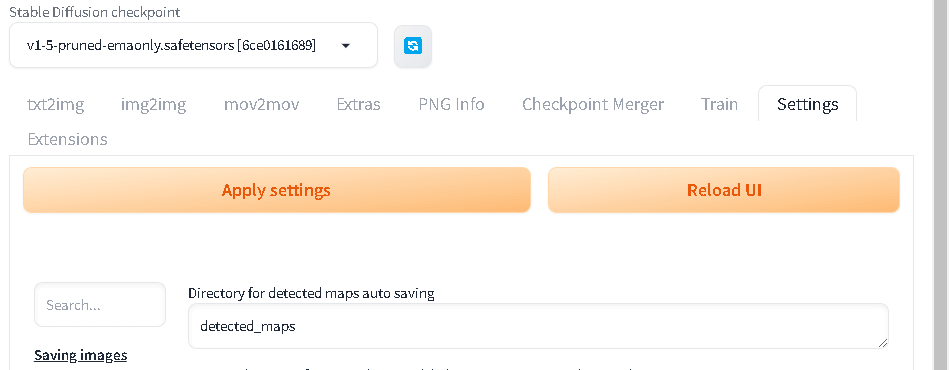
Task: Open the v1-5-pruned-emaonly.safetensors checkpoint selector
Action: (193, 45)
